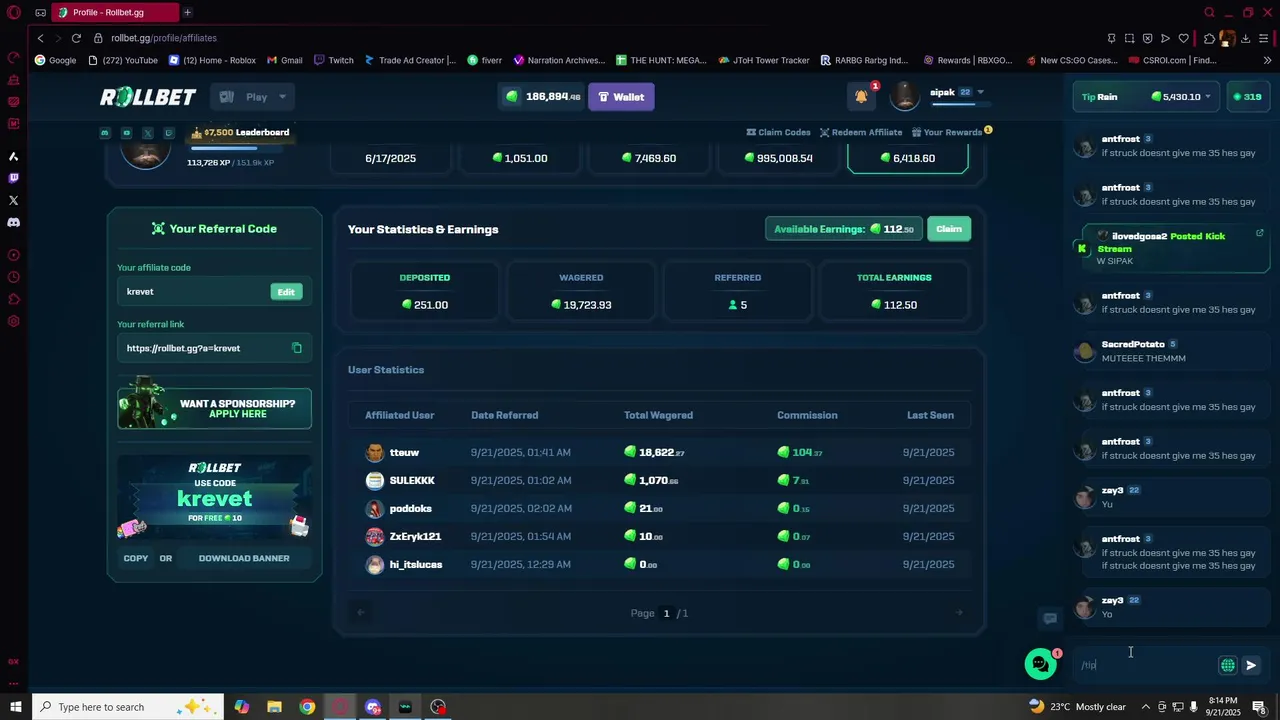Viewport: 1280px width, 720px height.
Task: Open a new browser tab
Action: click(187, 12)
